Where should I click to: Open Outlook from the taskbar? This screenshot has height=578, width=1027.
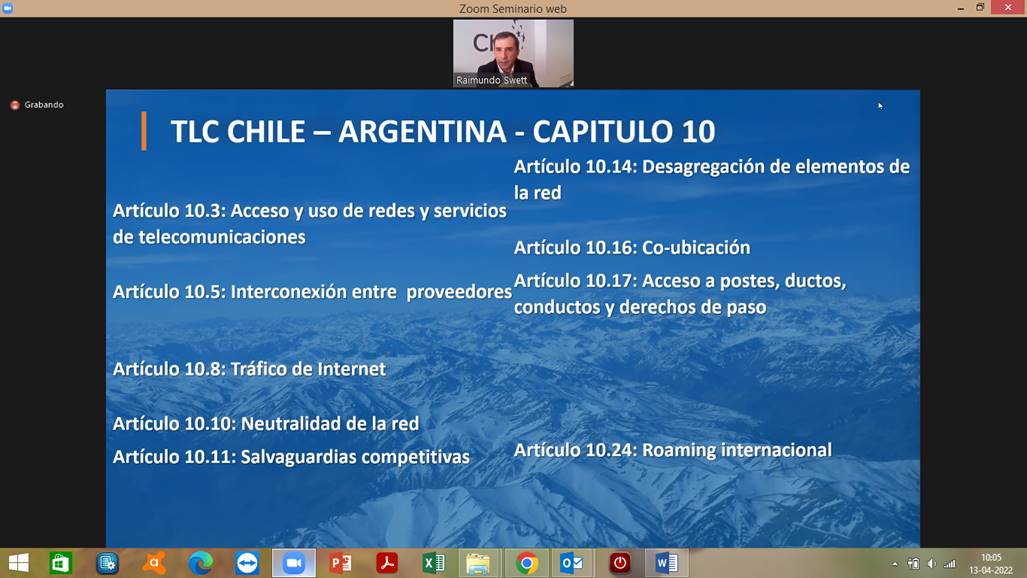tap(572, 563)
